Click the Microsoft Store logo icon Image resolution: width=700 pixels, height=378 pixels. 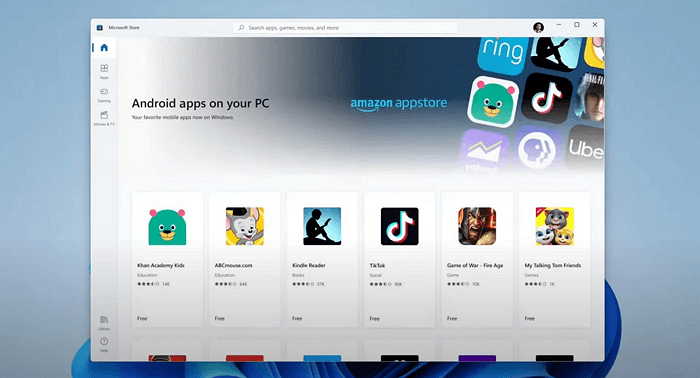click(100, 28)
